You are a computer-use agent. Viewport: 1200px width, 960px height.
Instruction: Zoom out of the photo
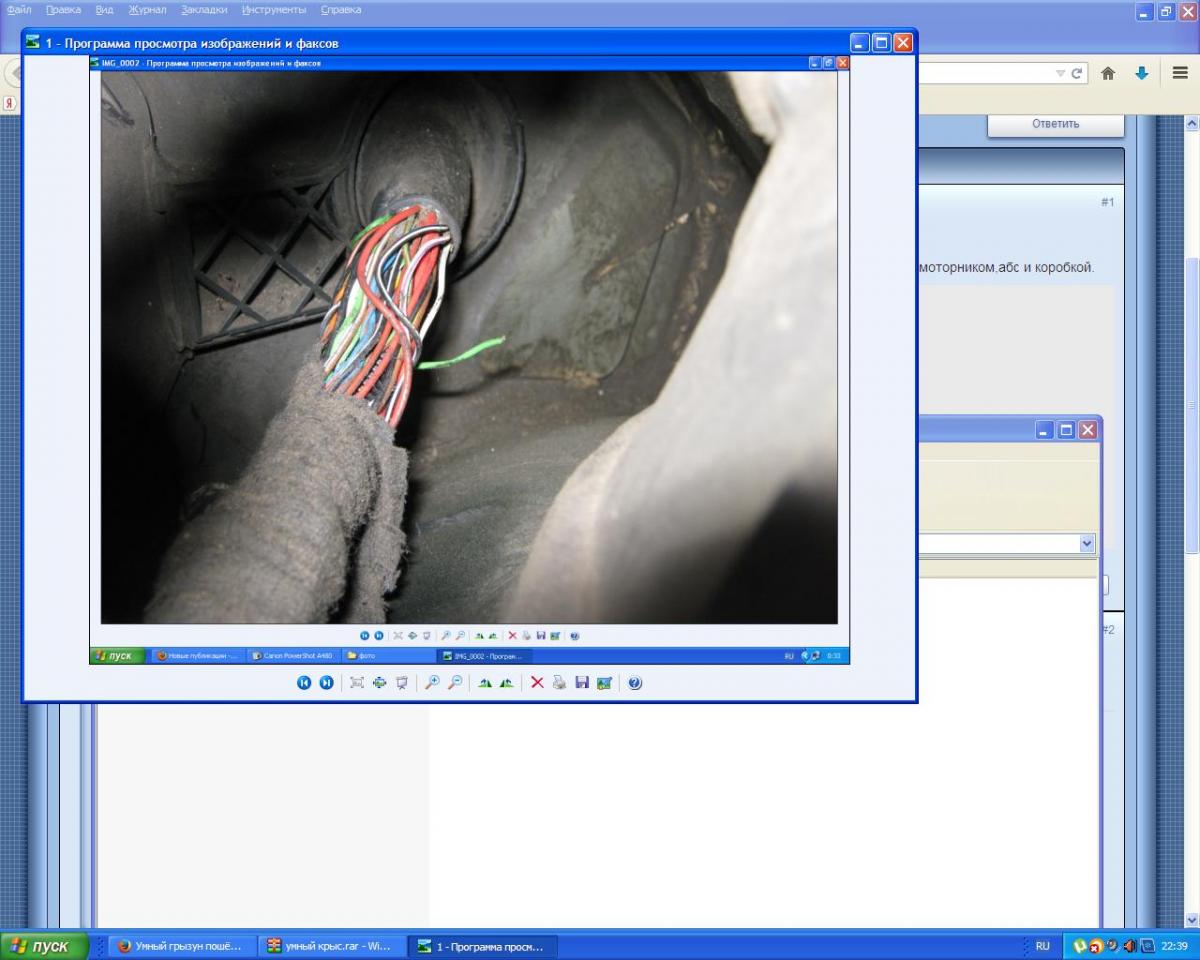point(454,683)
